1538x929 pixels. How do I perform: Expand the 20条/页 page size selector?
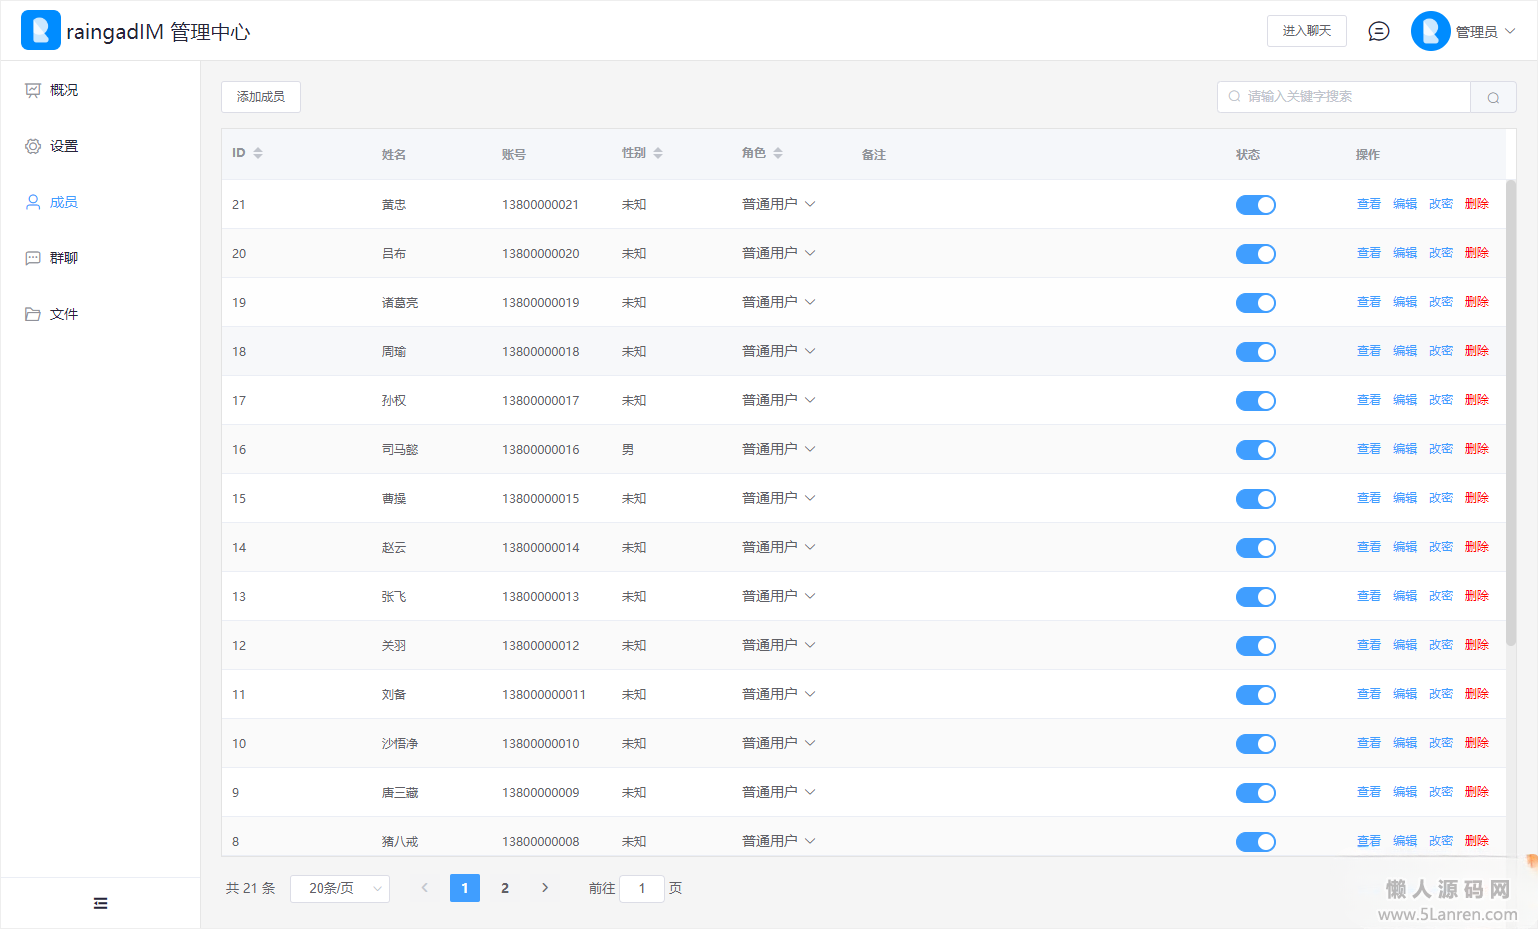(x=340, y=888)
